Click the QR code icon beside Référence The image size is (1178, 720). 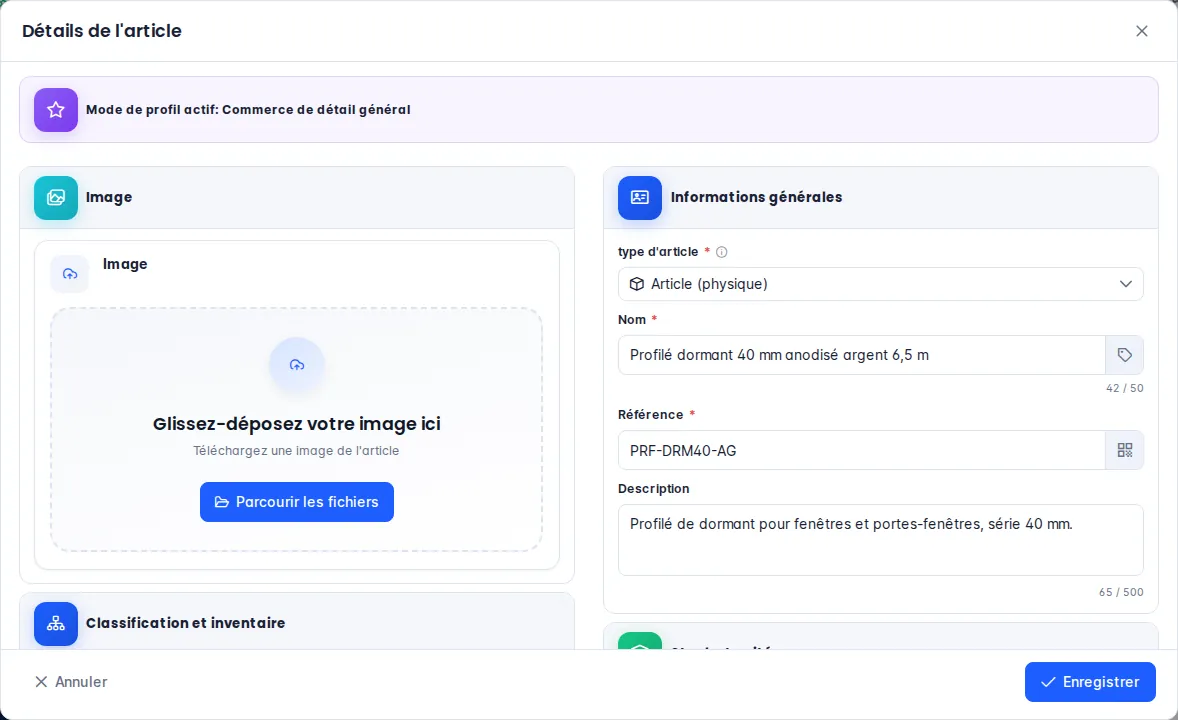(x=1125, y=450)
